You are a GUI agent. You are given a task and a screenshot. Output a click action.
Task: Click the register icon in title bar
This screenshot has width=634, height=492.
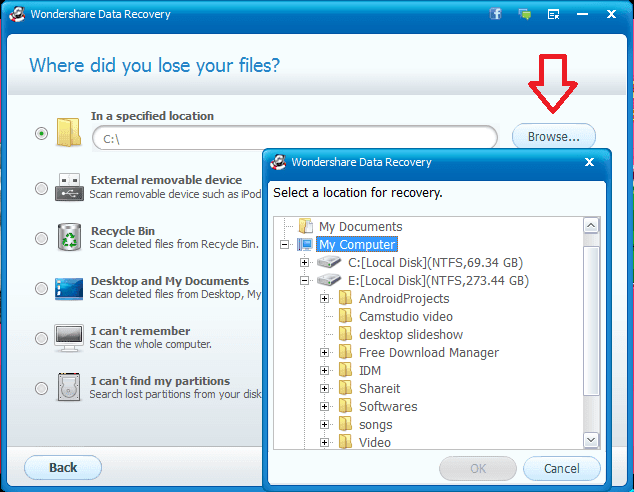tap(553, 15)
